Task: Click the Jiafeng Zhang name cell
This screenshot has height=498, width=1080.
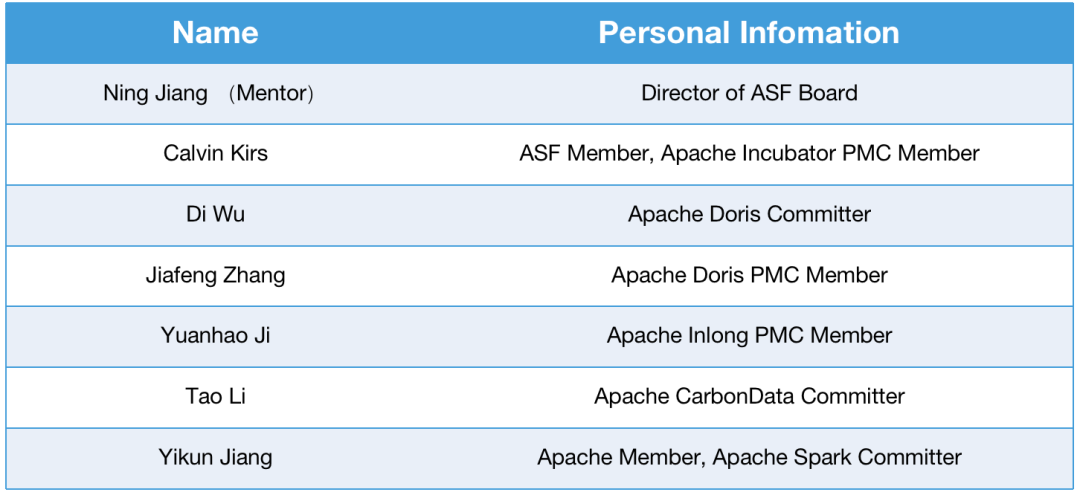Action: 215,275
